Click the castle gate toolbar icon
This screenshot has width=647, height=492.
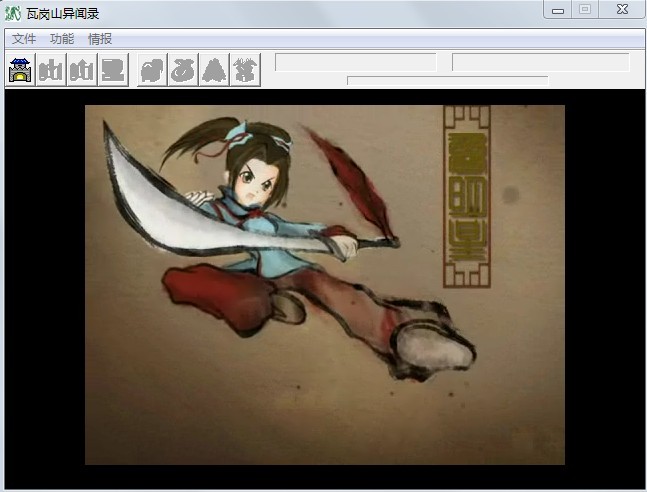tap(20, 70)
